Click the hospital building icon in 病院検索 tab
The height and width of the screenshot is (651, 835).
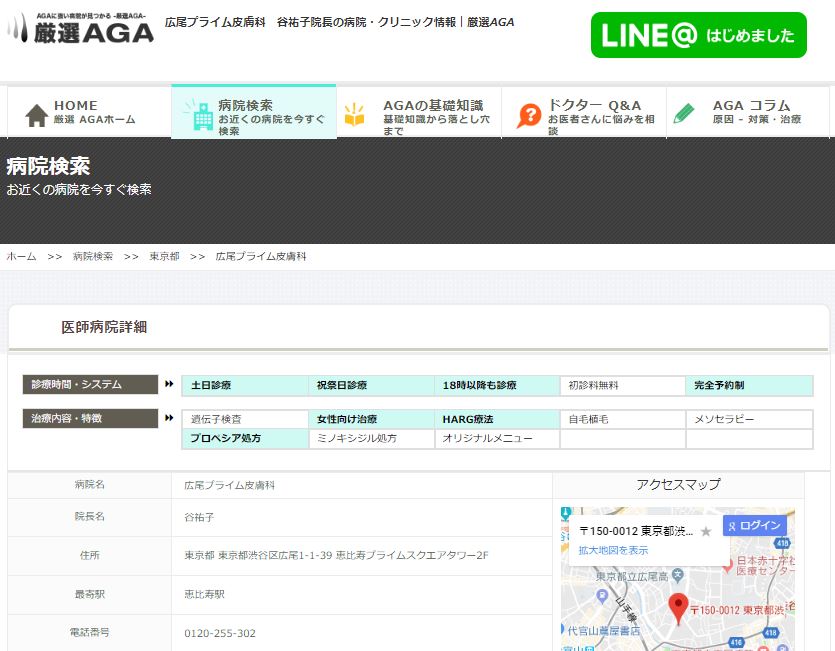coord(202,116)
